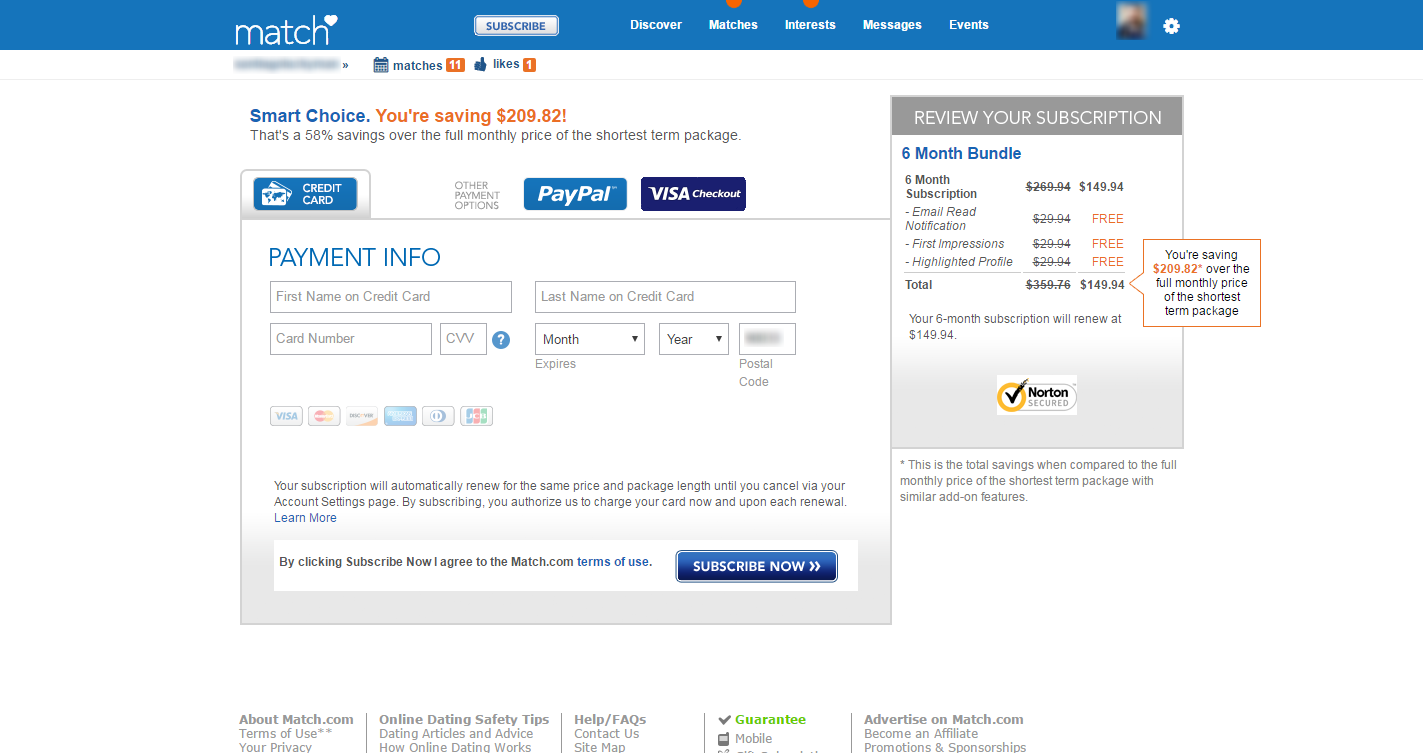This screenshot has width=1423, height=753.
Task: Open Help/FAQs footer link
Action: (x=610, y=719)
